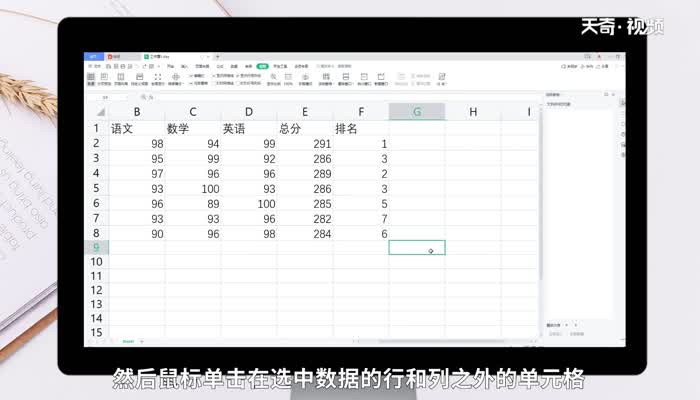Activate Full Screen display icon

(158, 77)
